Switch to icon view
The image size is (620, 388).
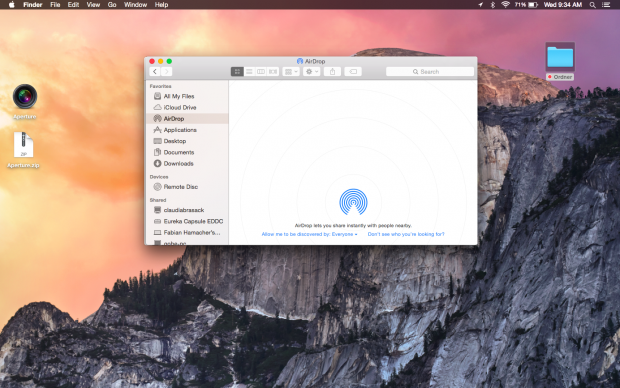pyautogui.click(x=237, y=72)
